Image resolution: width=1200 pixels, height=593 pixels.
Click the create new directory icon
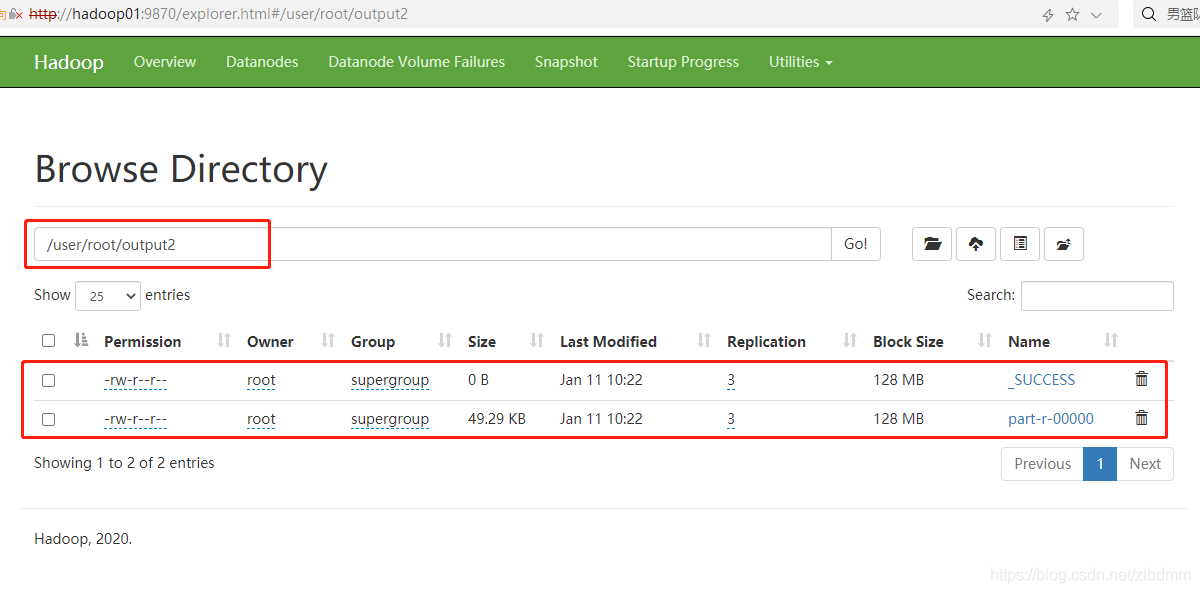(1064, 244)
